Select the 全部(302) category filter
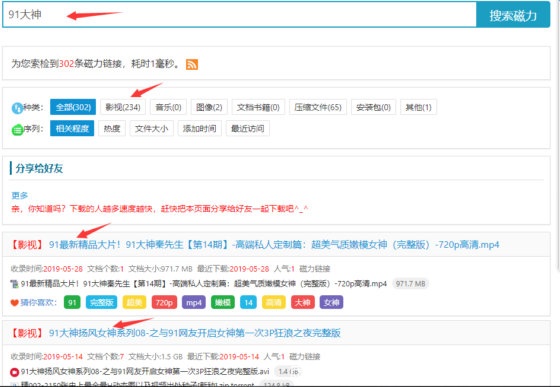 [73, 107]
